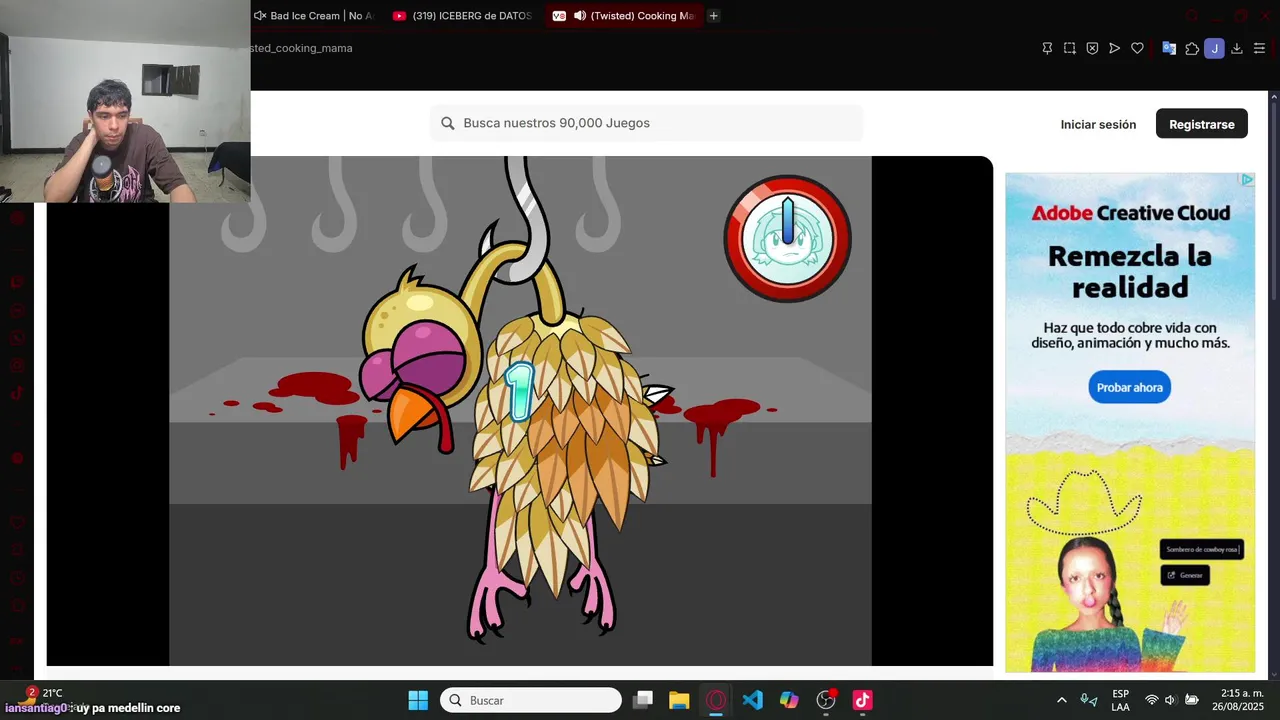Open Visual Studio Code from the taskbar
Screen dimensions: 1280x720
(753, 700)
